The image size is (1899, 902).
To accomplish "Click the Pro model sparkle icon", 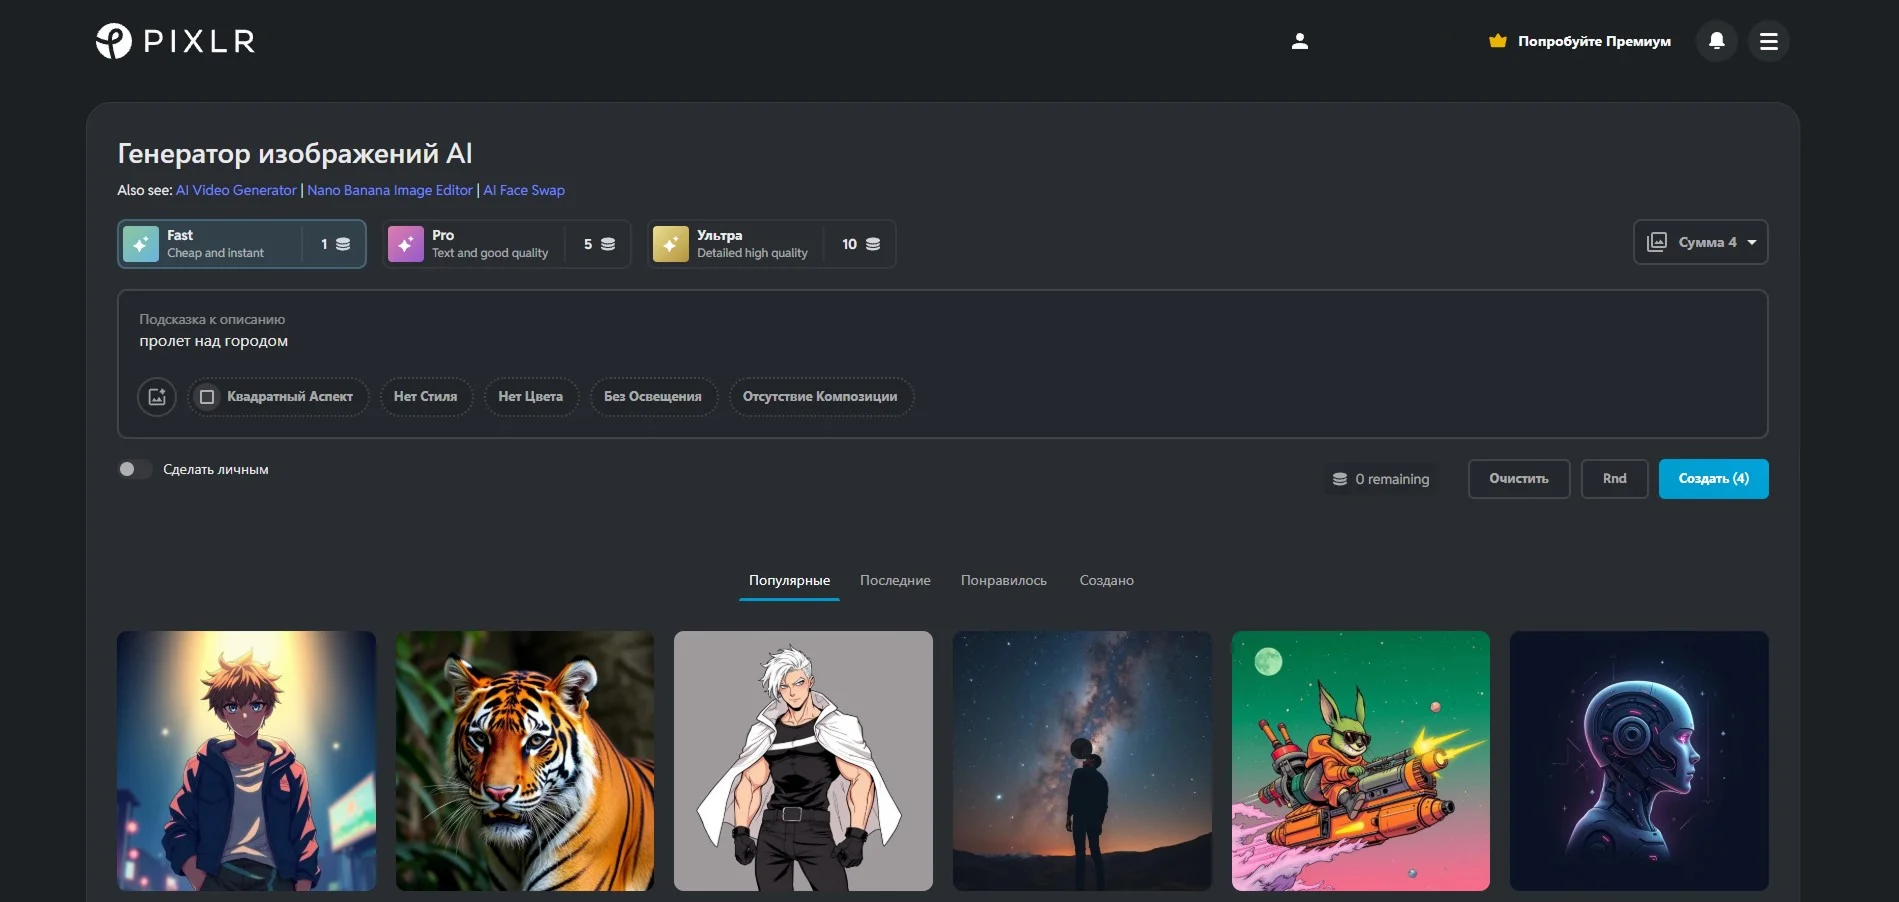I will click(x=406, y=244).
